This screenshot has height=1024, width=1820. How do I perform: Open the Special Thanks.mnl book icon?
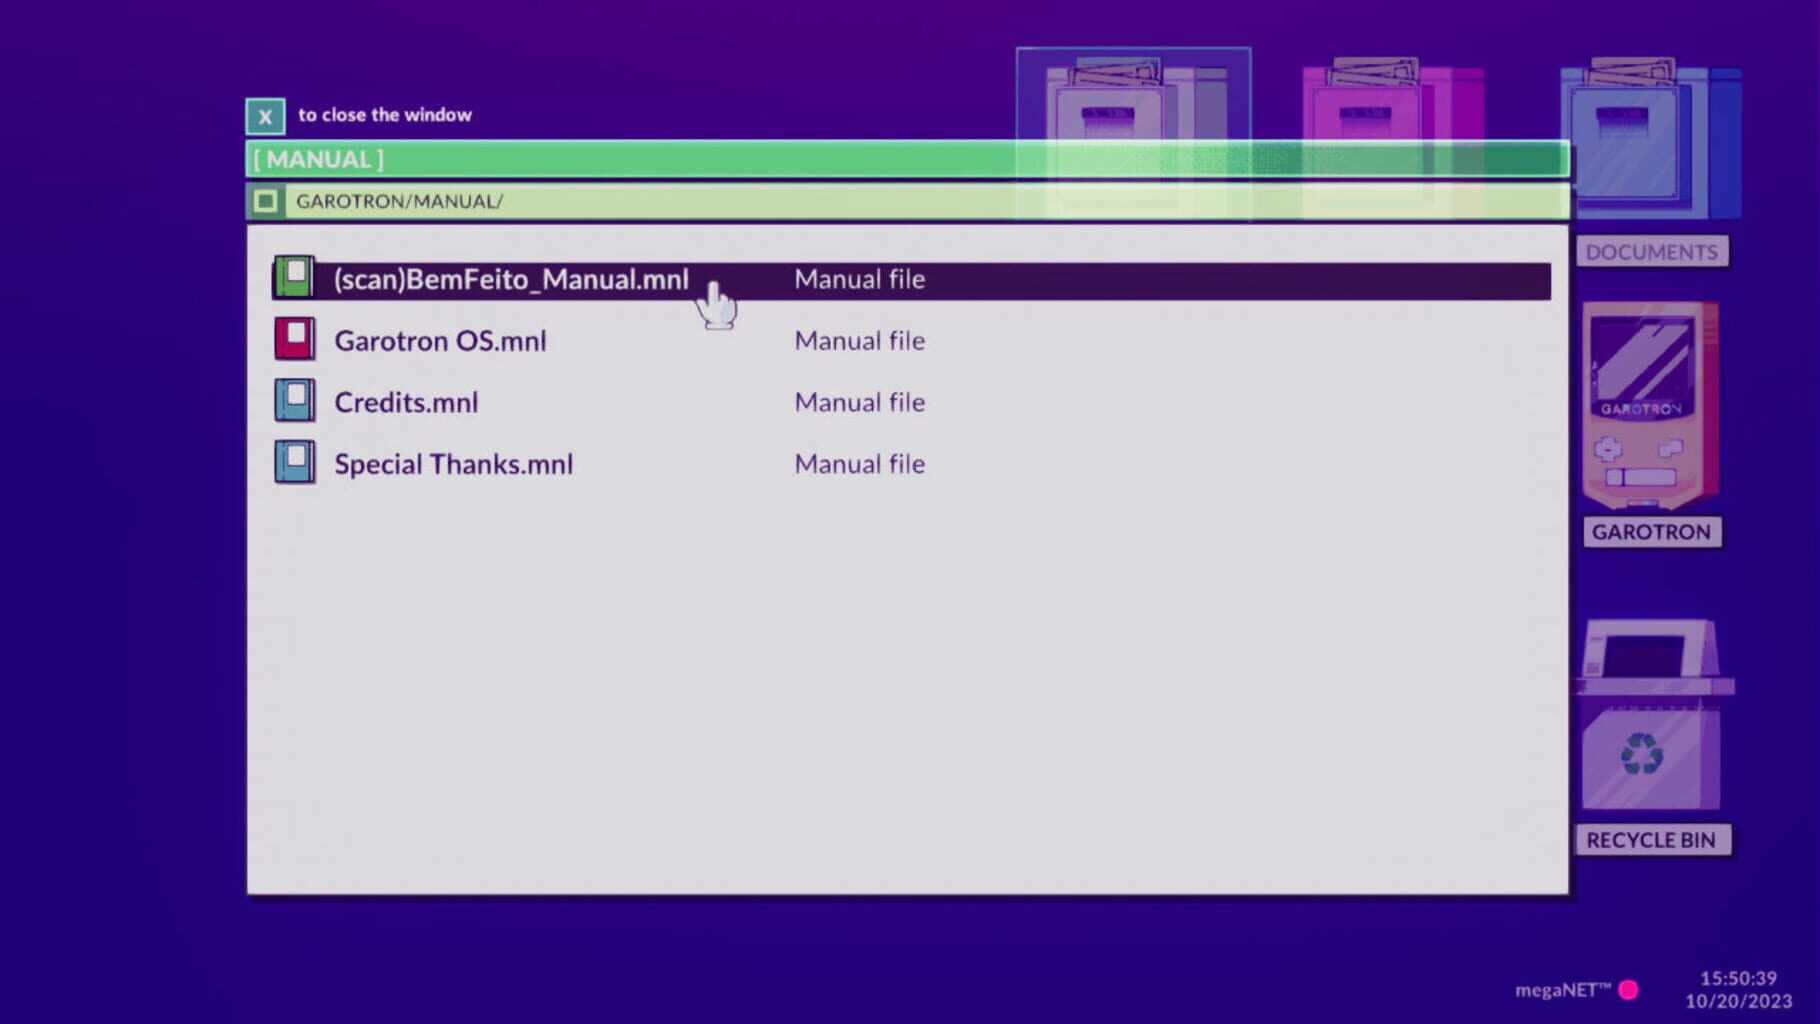click(x=294, y=463)
